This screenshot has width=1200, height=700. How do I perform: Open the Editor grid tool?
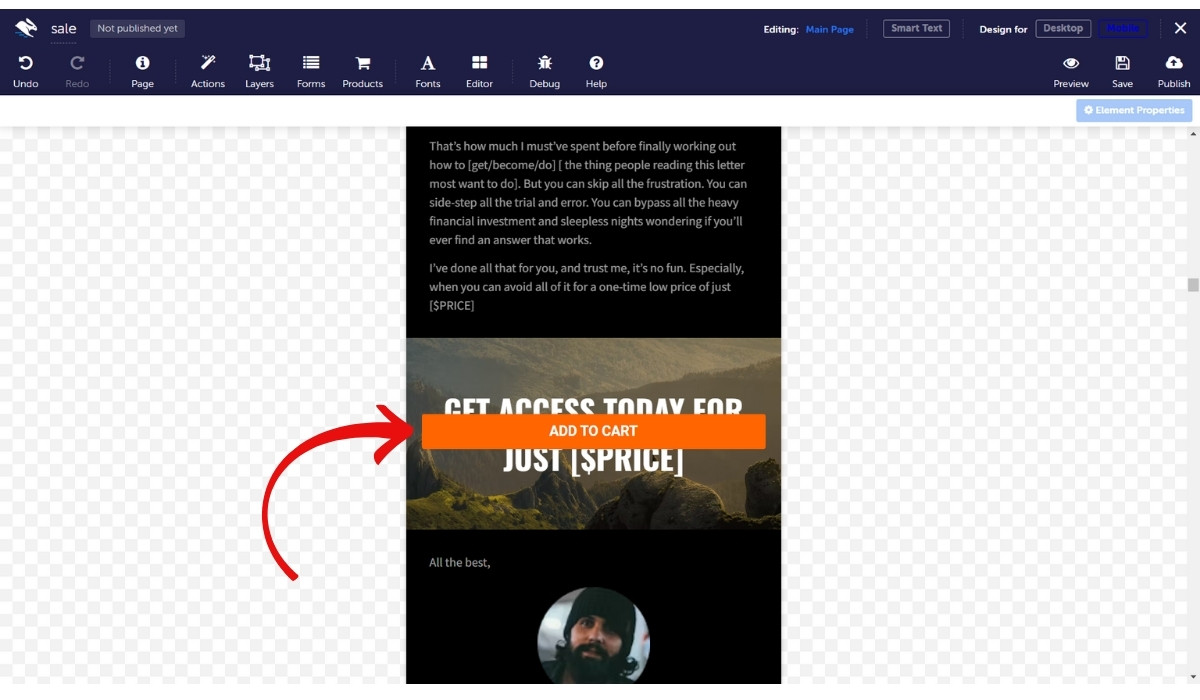480,63
